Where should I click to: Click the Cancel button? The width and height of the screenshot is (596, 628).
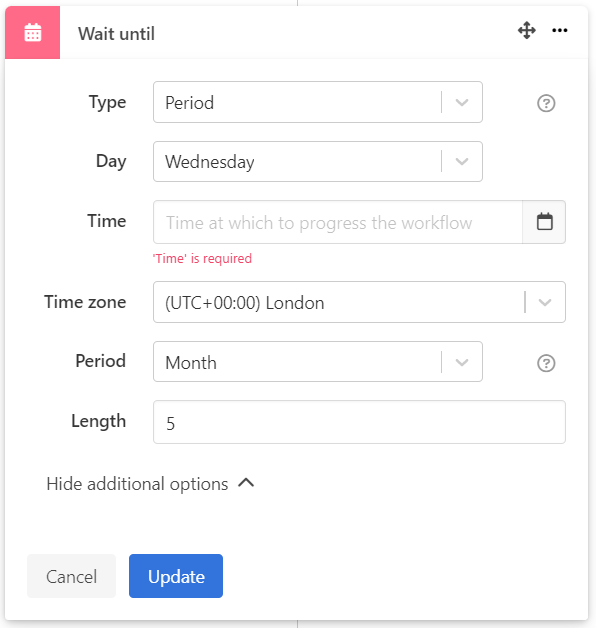point(71,576)
